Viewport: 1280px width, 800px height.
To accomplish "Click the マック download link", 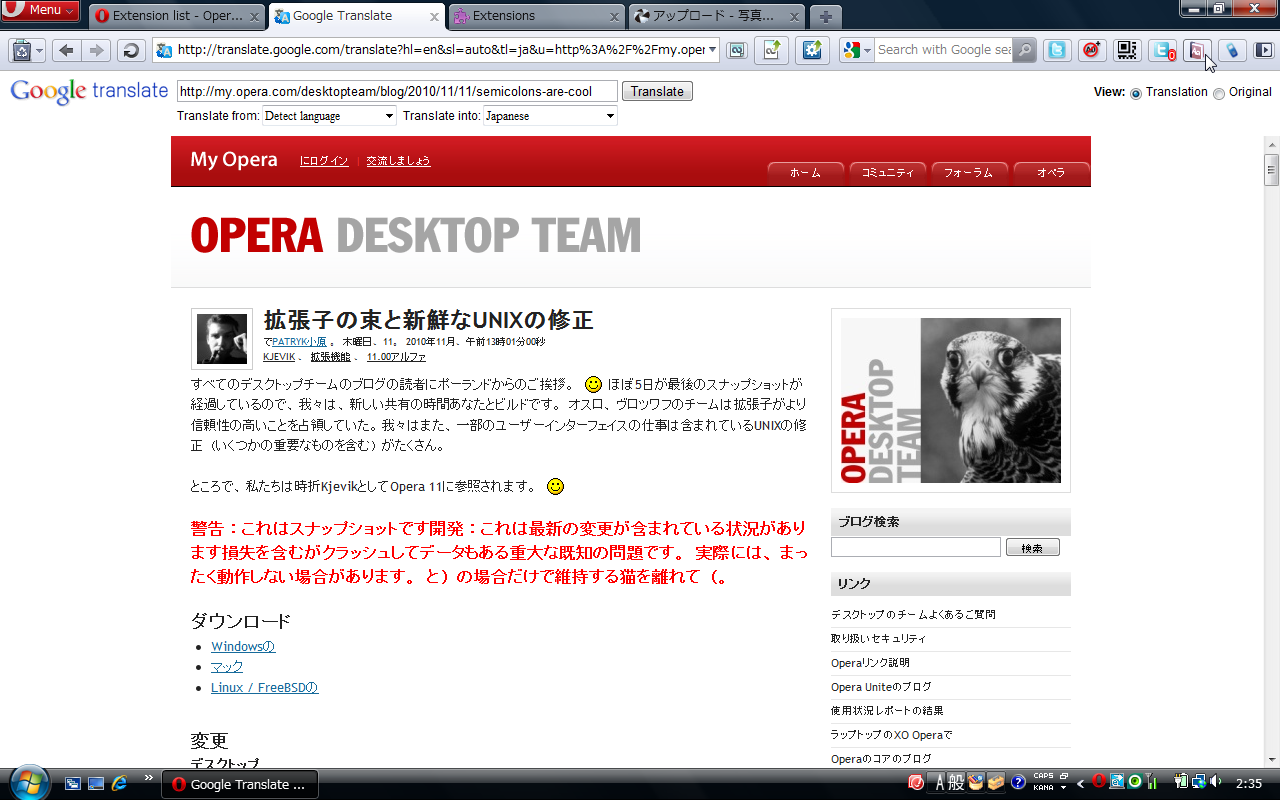I will pyautogui.click(x=227, y=667).
